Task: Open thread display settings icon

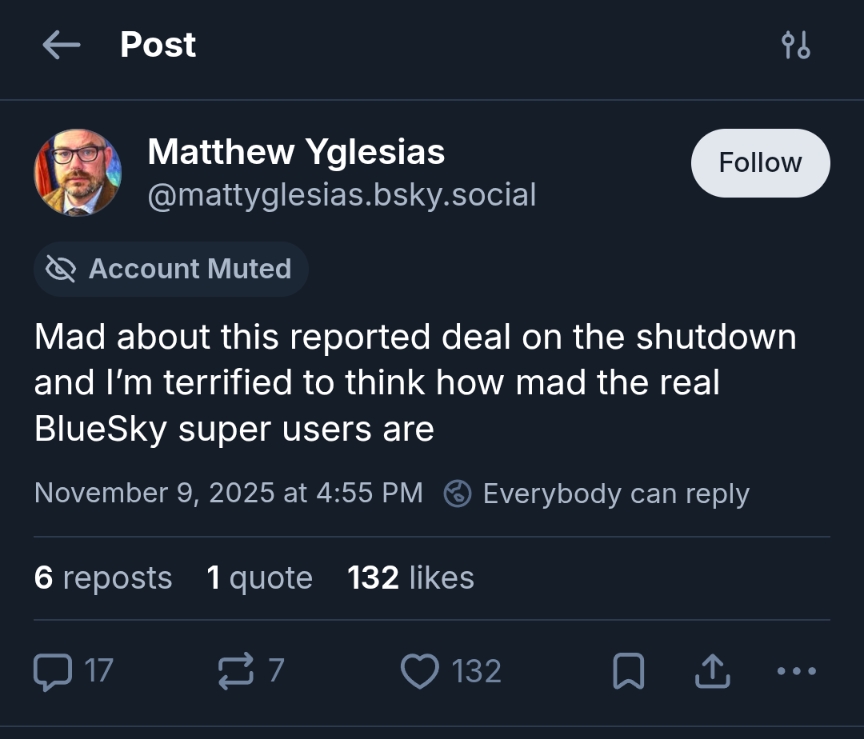Action: [796, 45]
